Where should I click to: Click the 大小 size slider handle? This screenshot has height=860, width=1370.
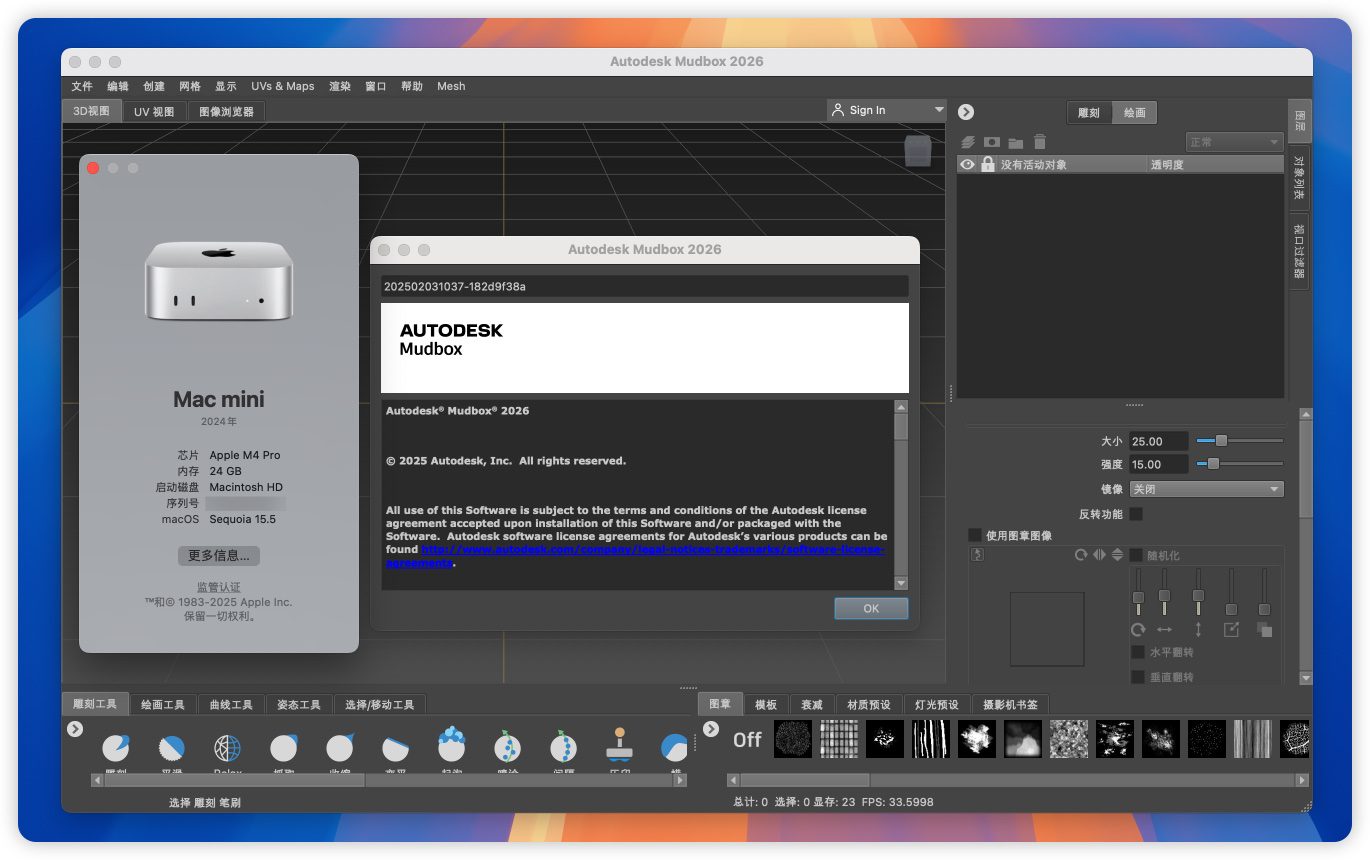click(1221, 440)
